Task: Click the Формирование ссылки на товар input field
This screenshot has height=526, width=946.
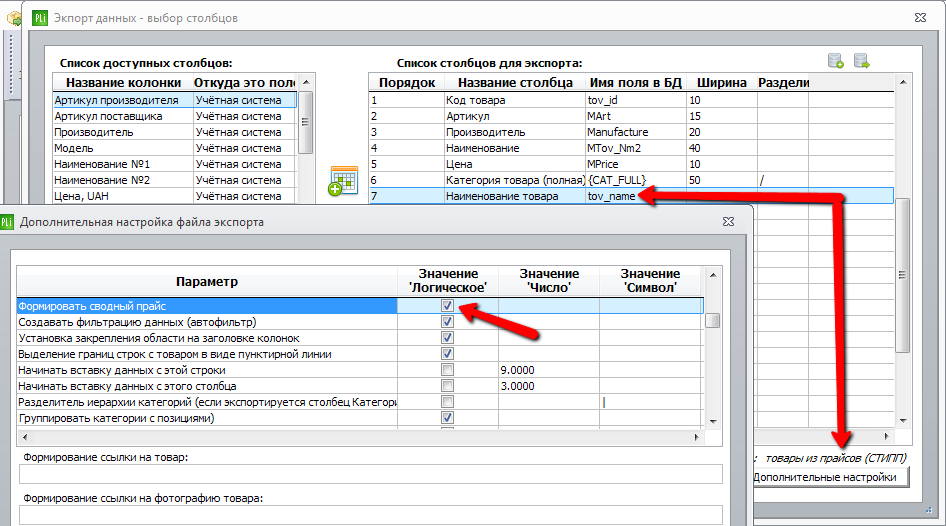Action: pyautogui.click(x=370, y=474)
